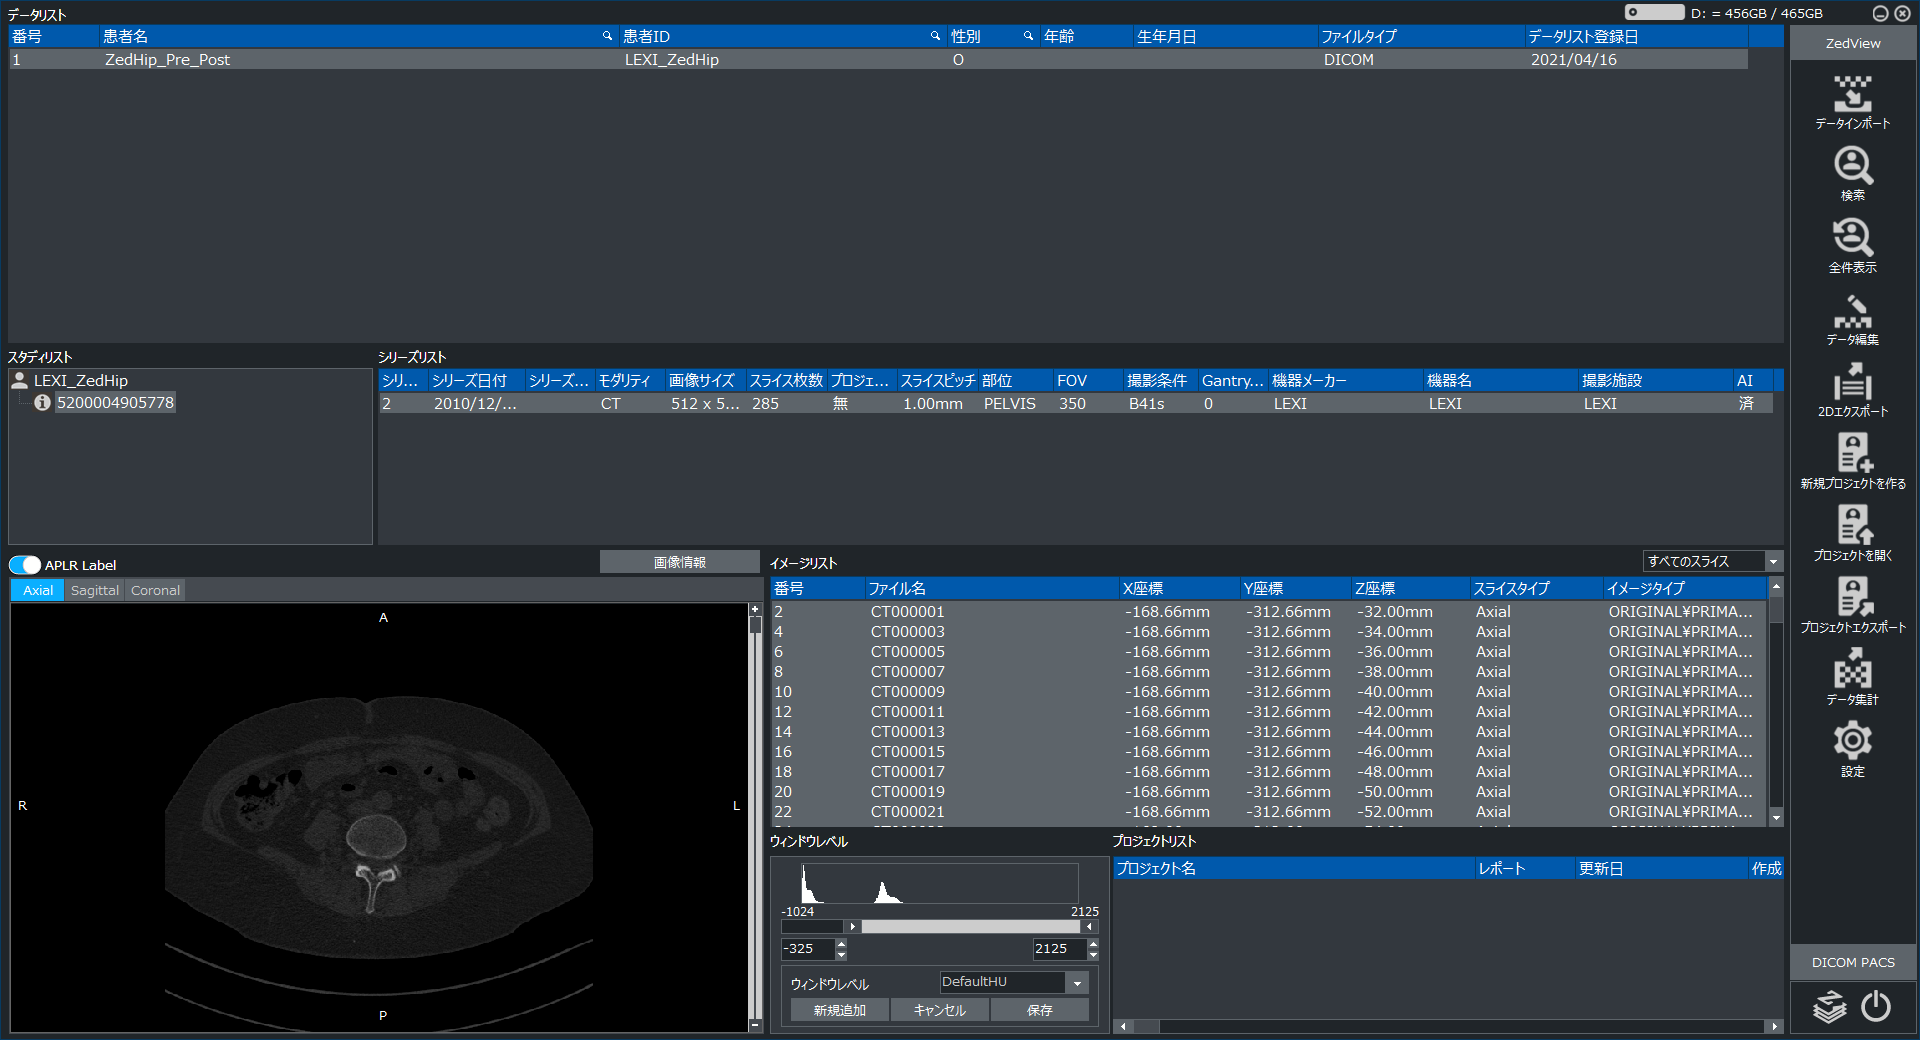This screenshot has width=1920, height=1040.
Task: Expand the すべてのスライス slice filter dropdown
Action: pos(1773,562)
